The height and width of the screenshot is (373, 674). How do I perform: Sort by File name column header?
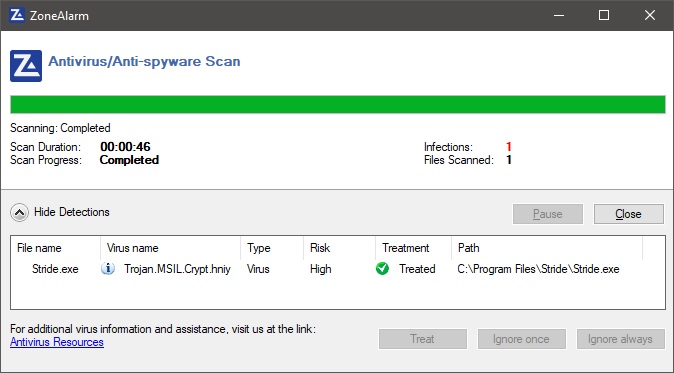coord(55,248)
